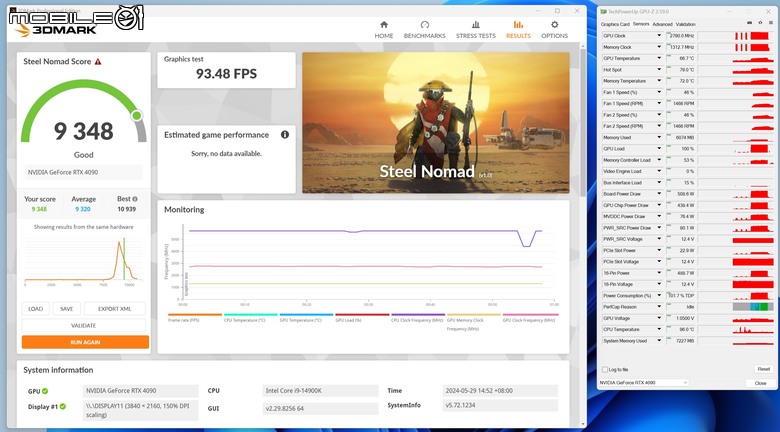
Task: Click the score distribution chart
Action: [84, 261]
